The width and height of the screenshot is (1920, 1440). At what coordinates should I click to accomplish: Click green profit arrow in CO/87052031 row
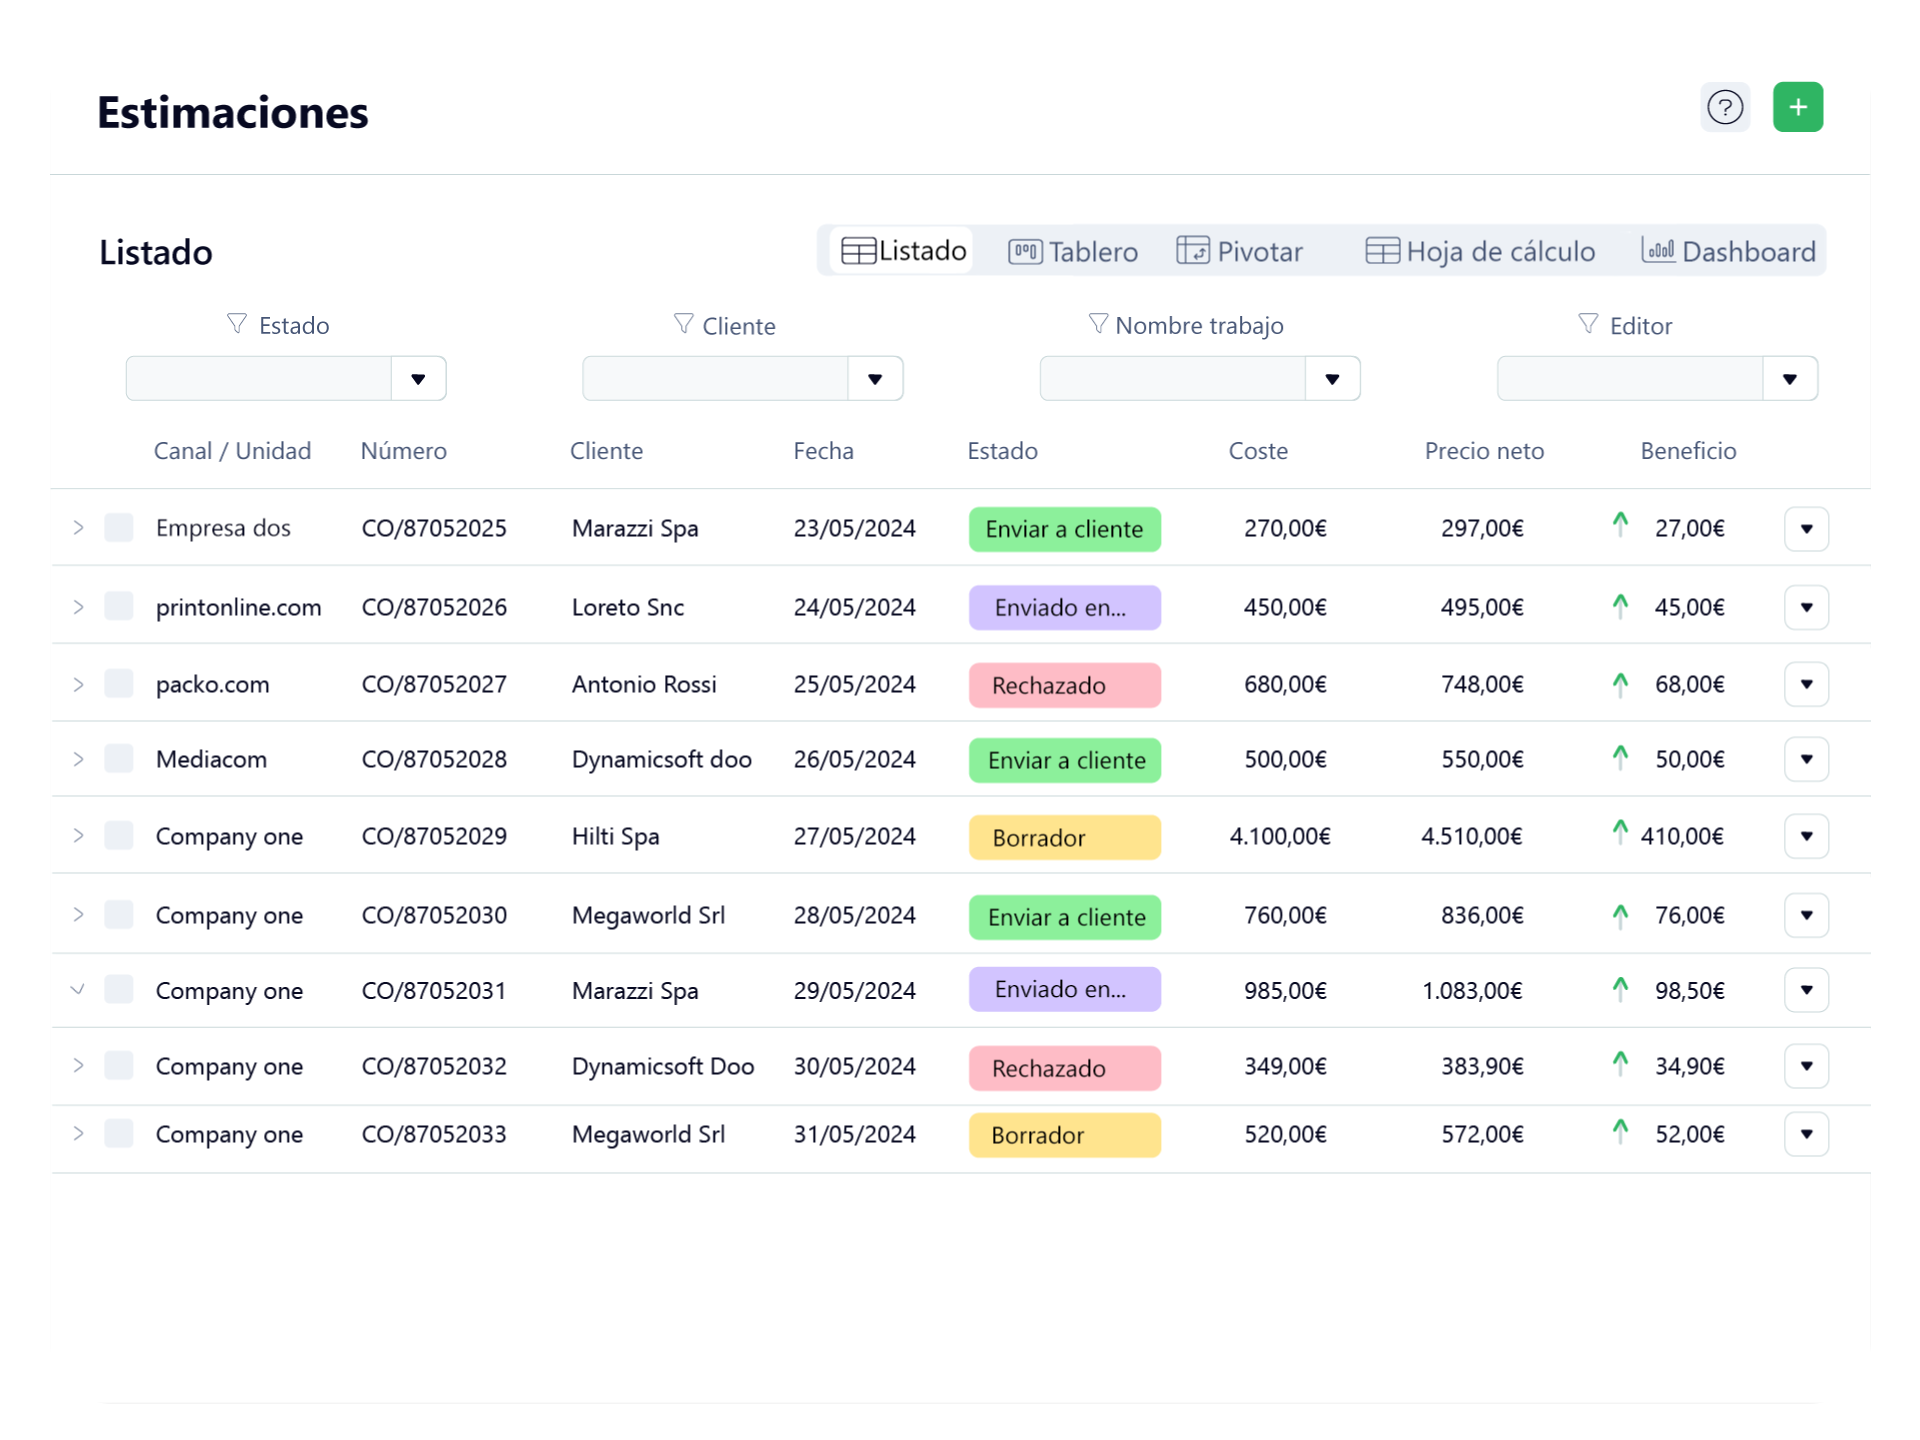[x=1620, y=989]
